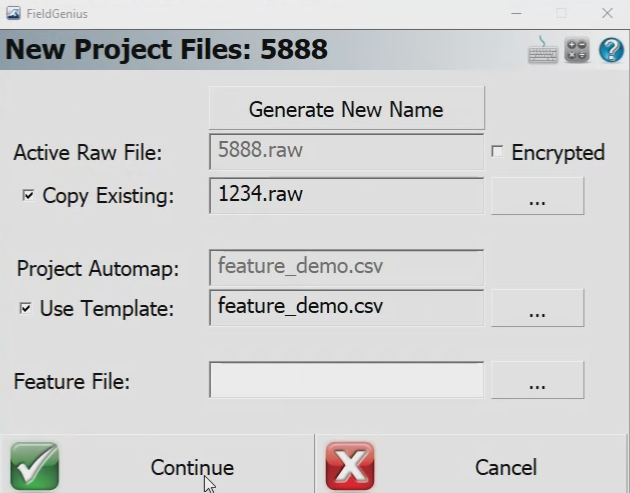Click the Project Automap text field

click(346, 267)
